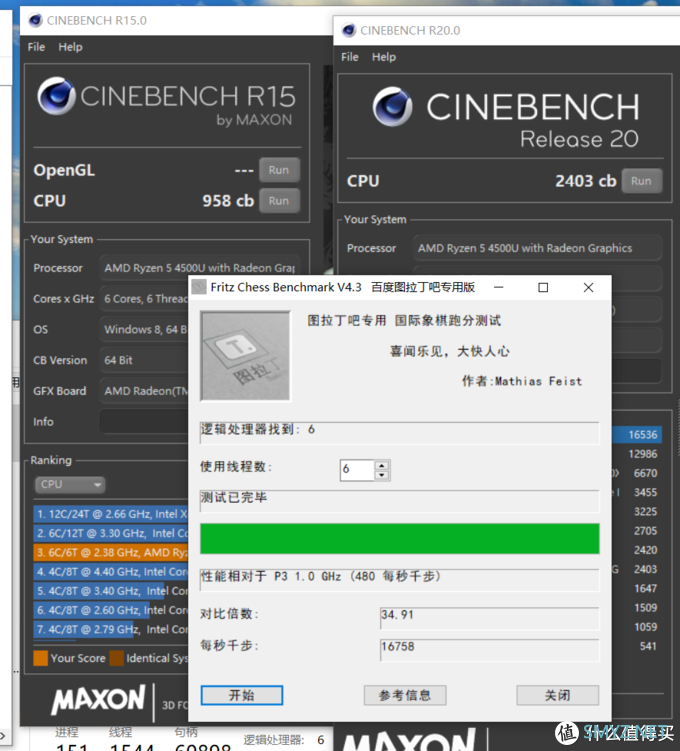Click Fritz Chess Benchmark title bar icon
680x751 pixels.
199,287
